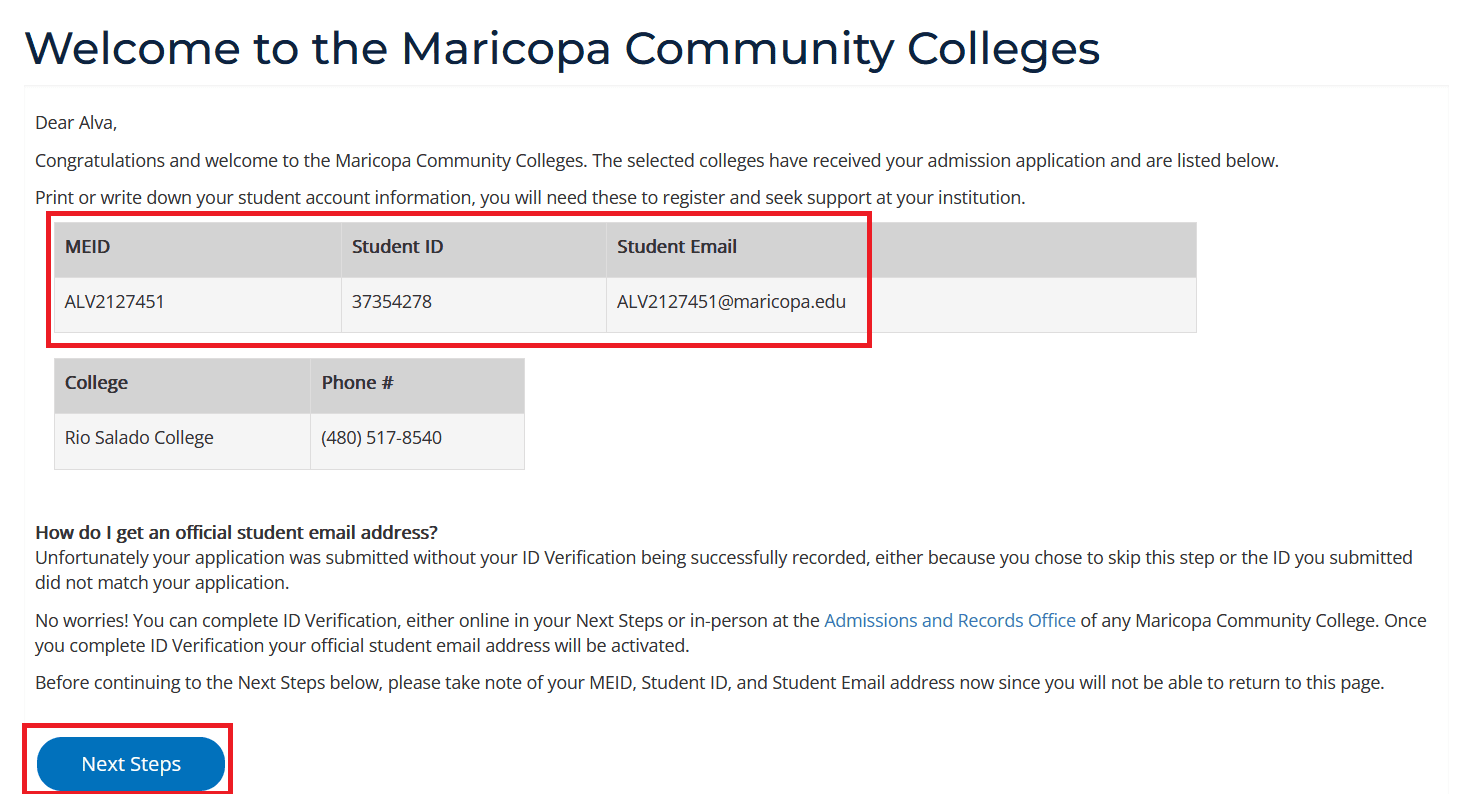The height and width of the screenshot is (794, 1469).
Task: Click the phone number (480) 517-8540
Action: pyautogui.click(x=381, y=438)
